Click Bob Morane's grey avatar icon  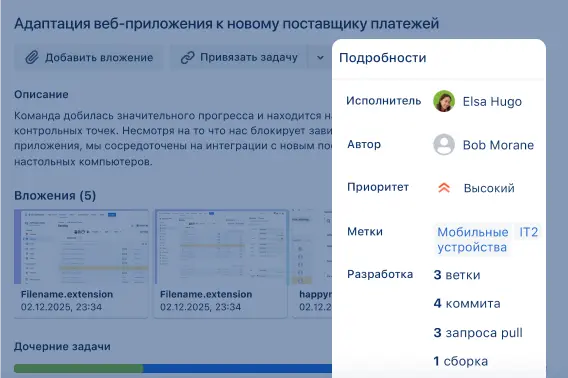click(x=444, y=145)
